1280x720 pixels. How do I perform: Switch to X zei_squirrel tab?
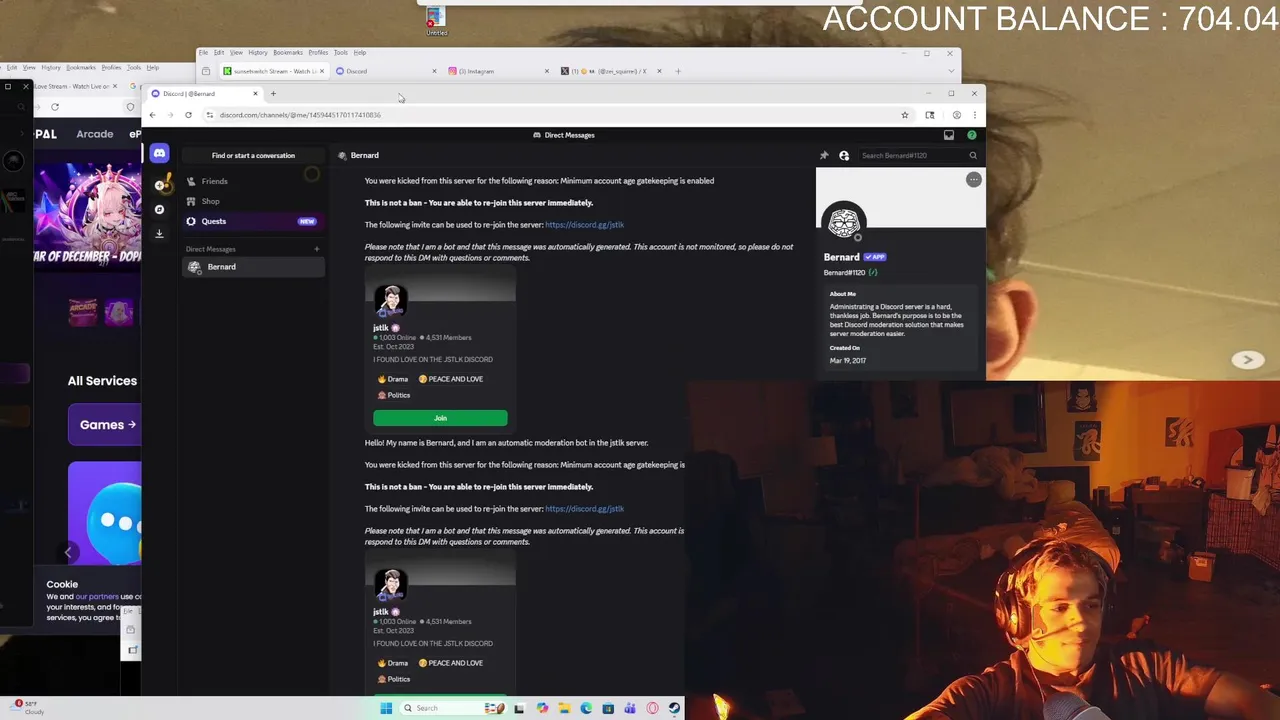click(x=610, y=71)
